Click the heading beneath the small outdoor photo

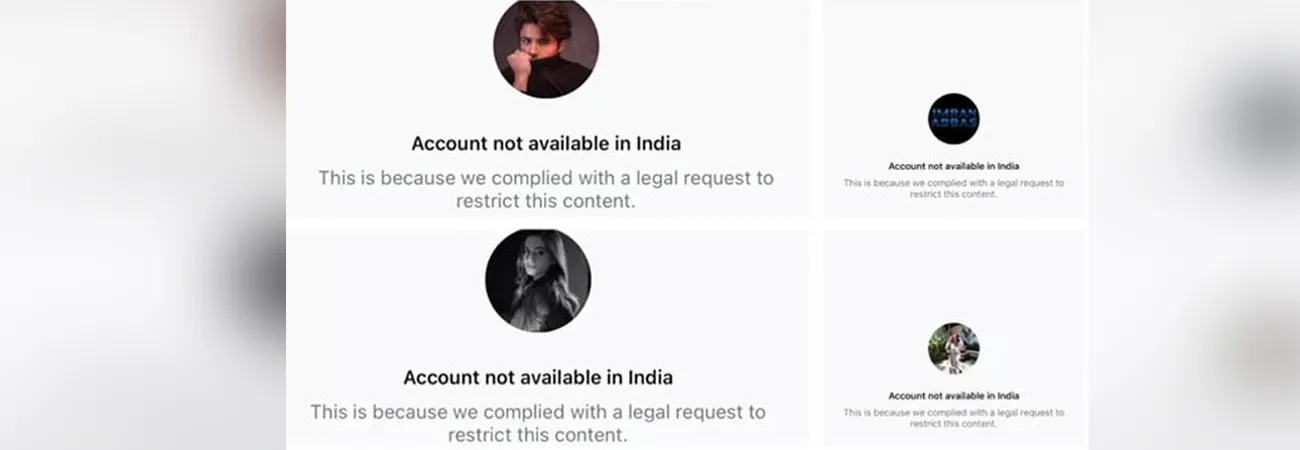click(953, 396)
